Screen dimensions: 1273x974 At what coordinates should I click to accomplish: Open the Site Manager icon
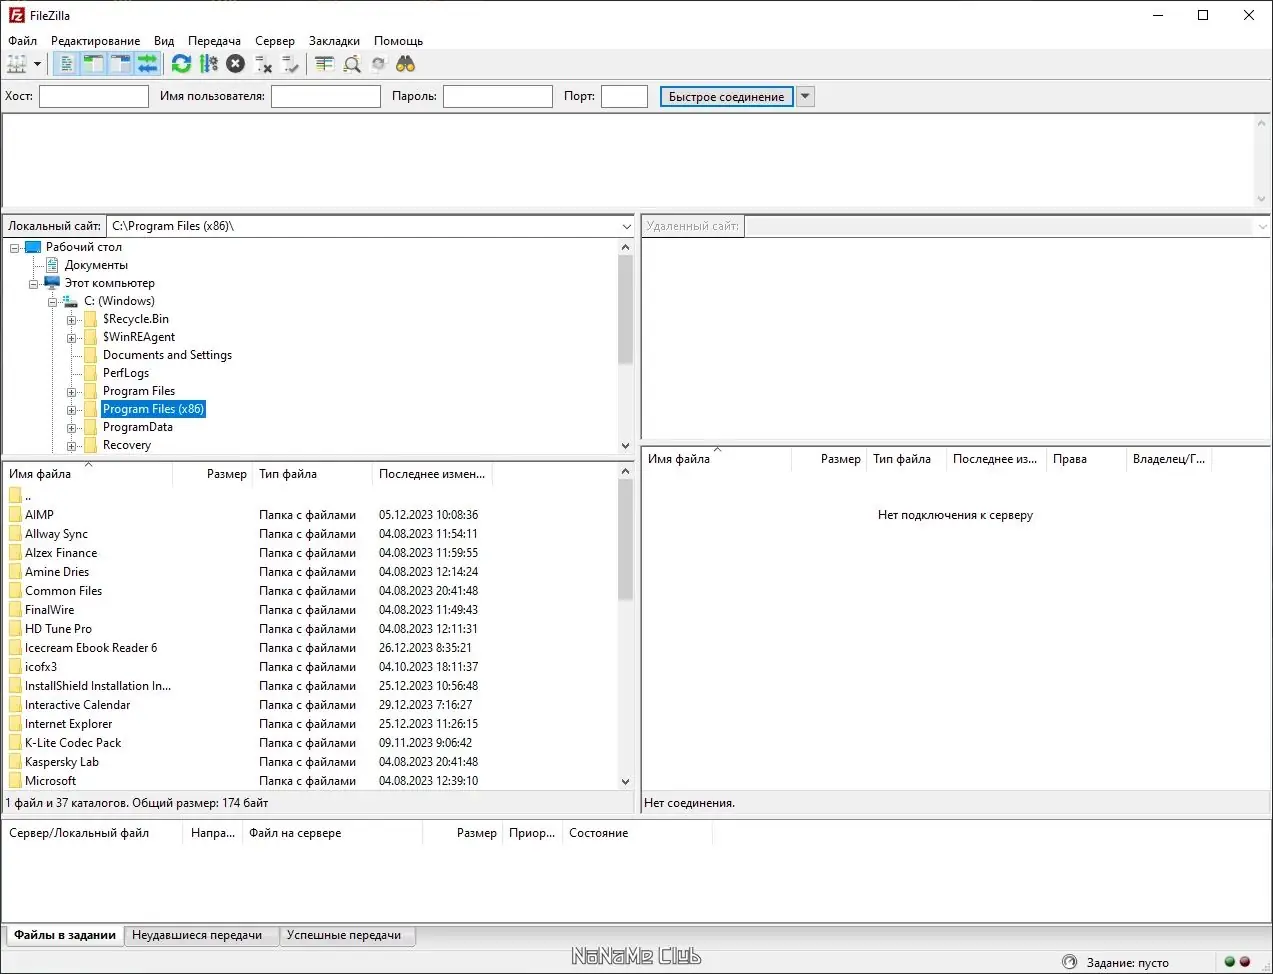coord(17,64)
